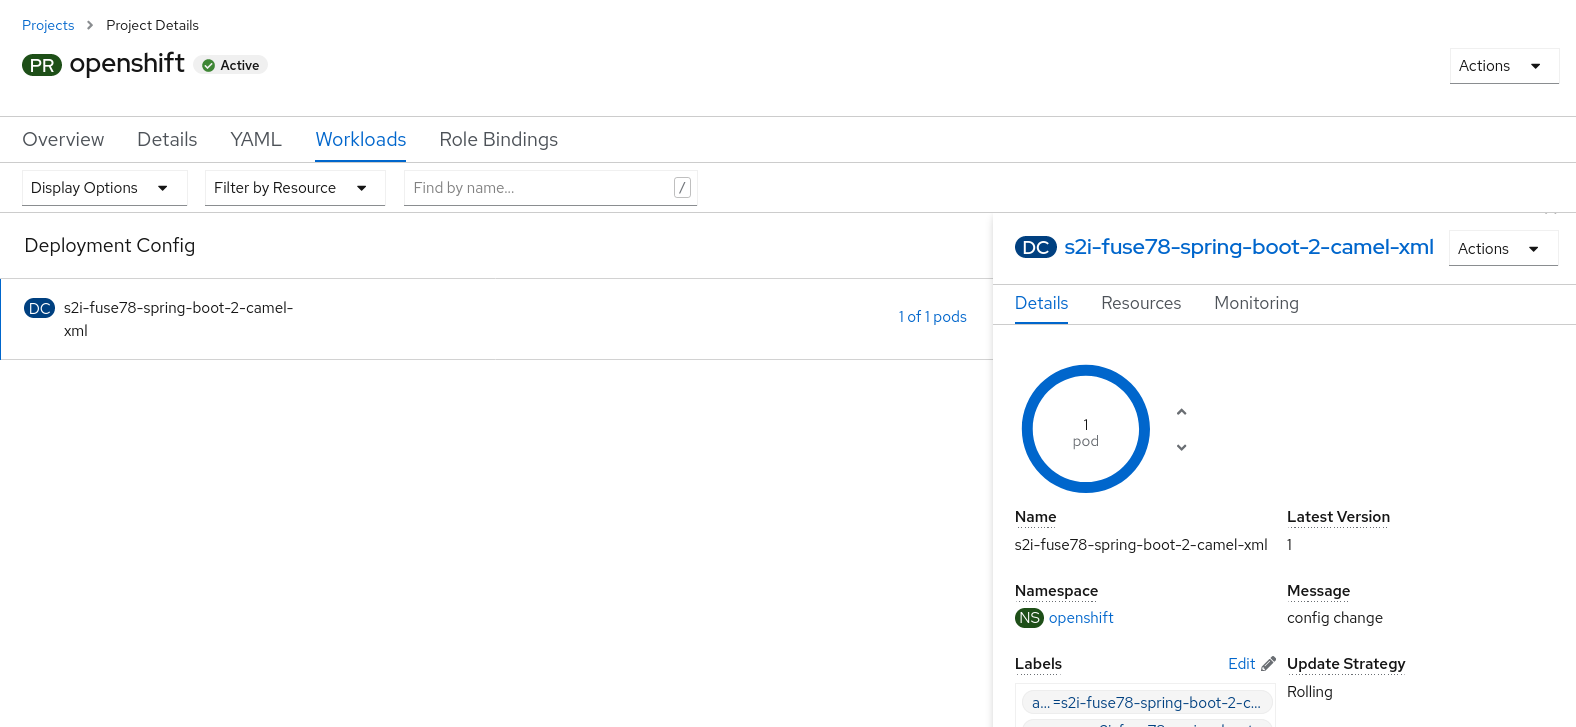This screenshot has height=727, width=1576.
Task: Click the name value under Name field
Action: point(1141,545)
